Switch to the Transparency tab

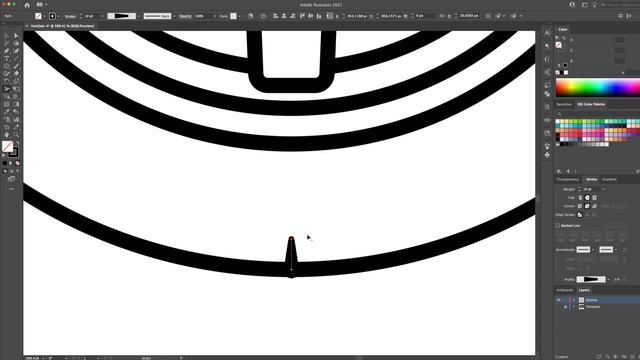tap(568, 179)
